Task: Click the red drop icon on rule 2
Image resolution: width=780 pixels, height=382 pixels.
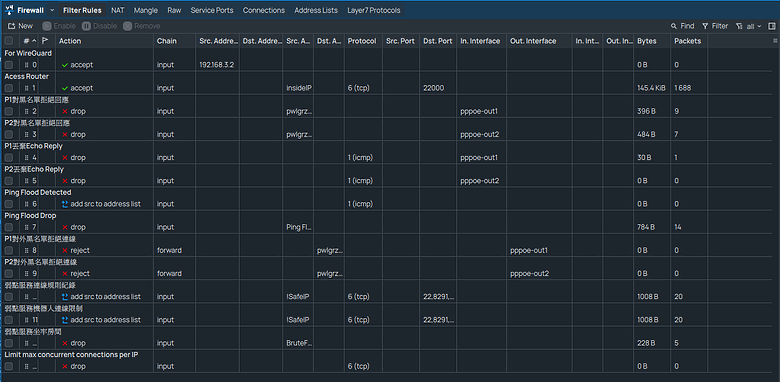Action: pyautogui.click(x=65, y=111)
